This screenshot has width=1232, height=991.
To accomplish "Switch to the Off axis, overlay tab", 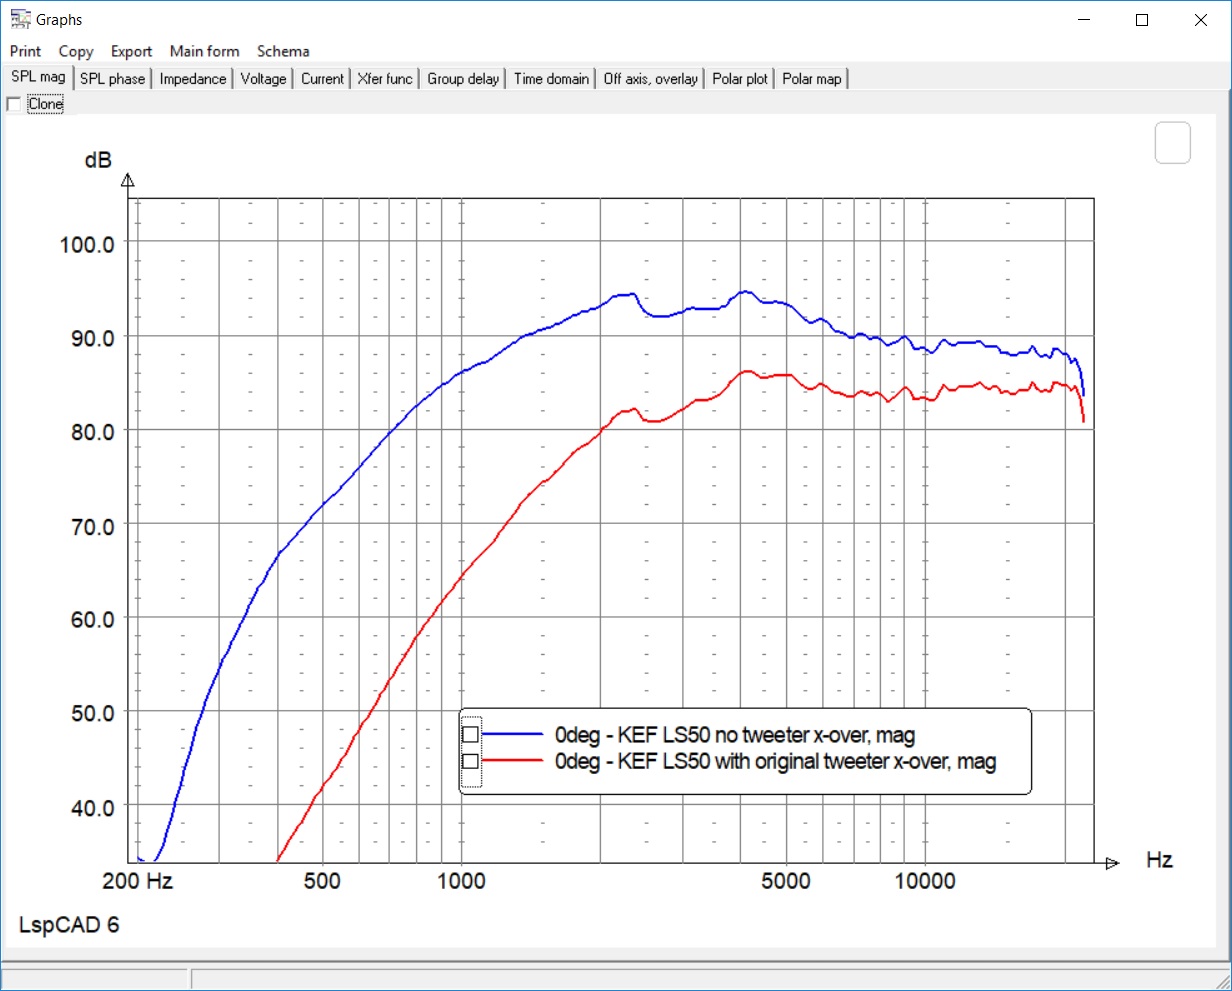I will pyautogui.click(x=651, y=78).
